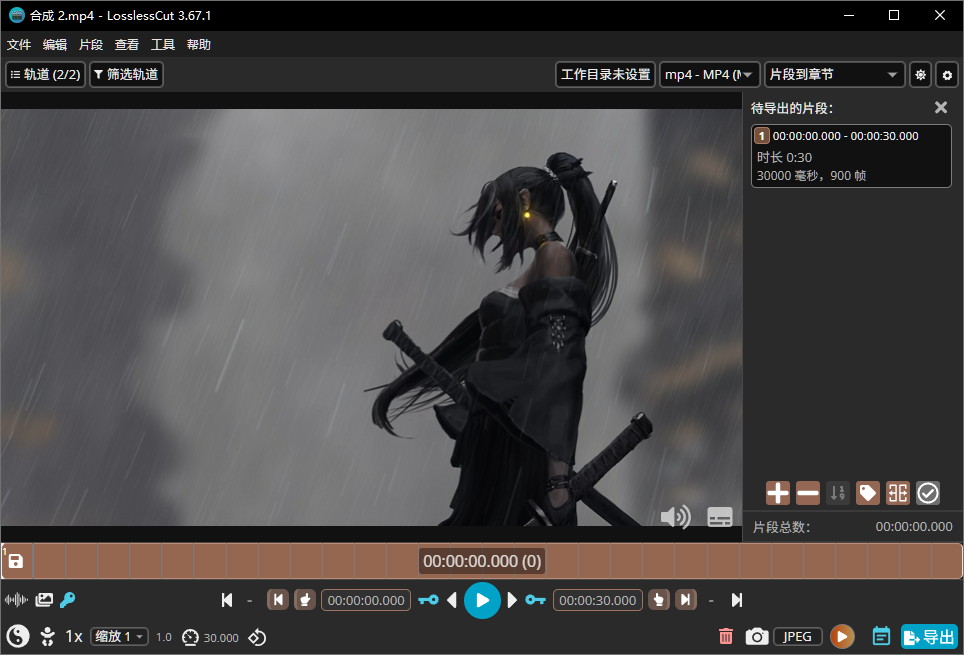The height and width of the screenshot is (655, 964).
Task: Click the cut end time field 00:00:30.000
Action: pos(598,600)
